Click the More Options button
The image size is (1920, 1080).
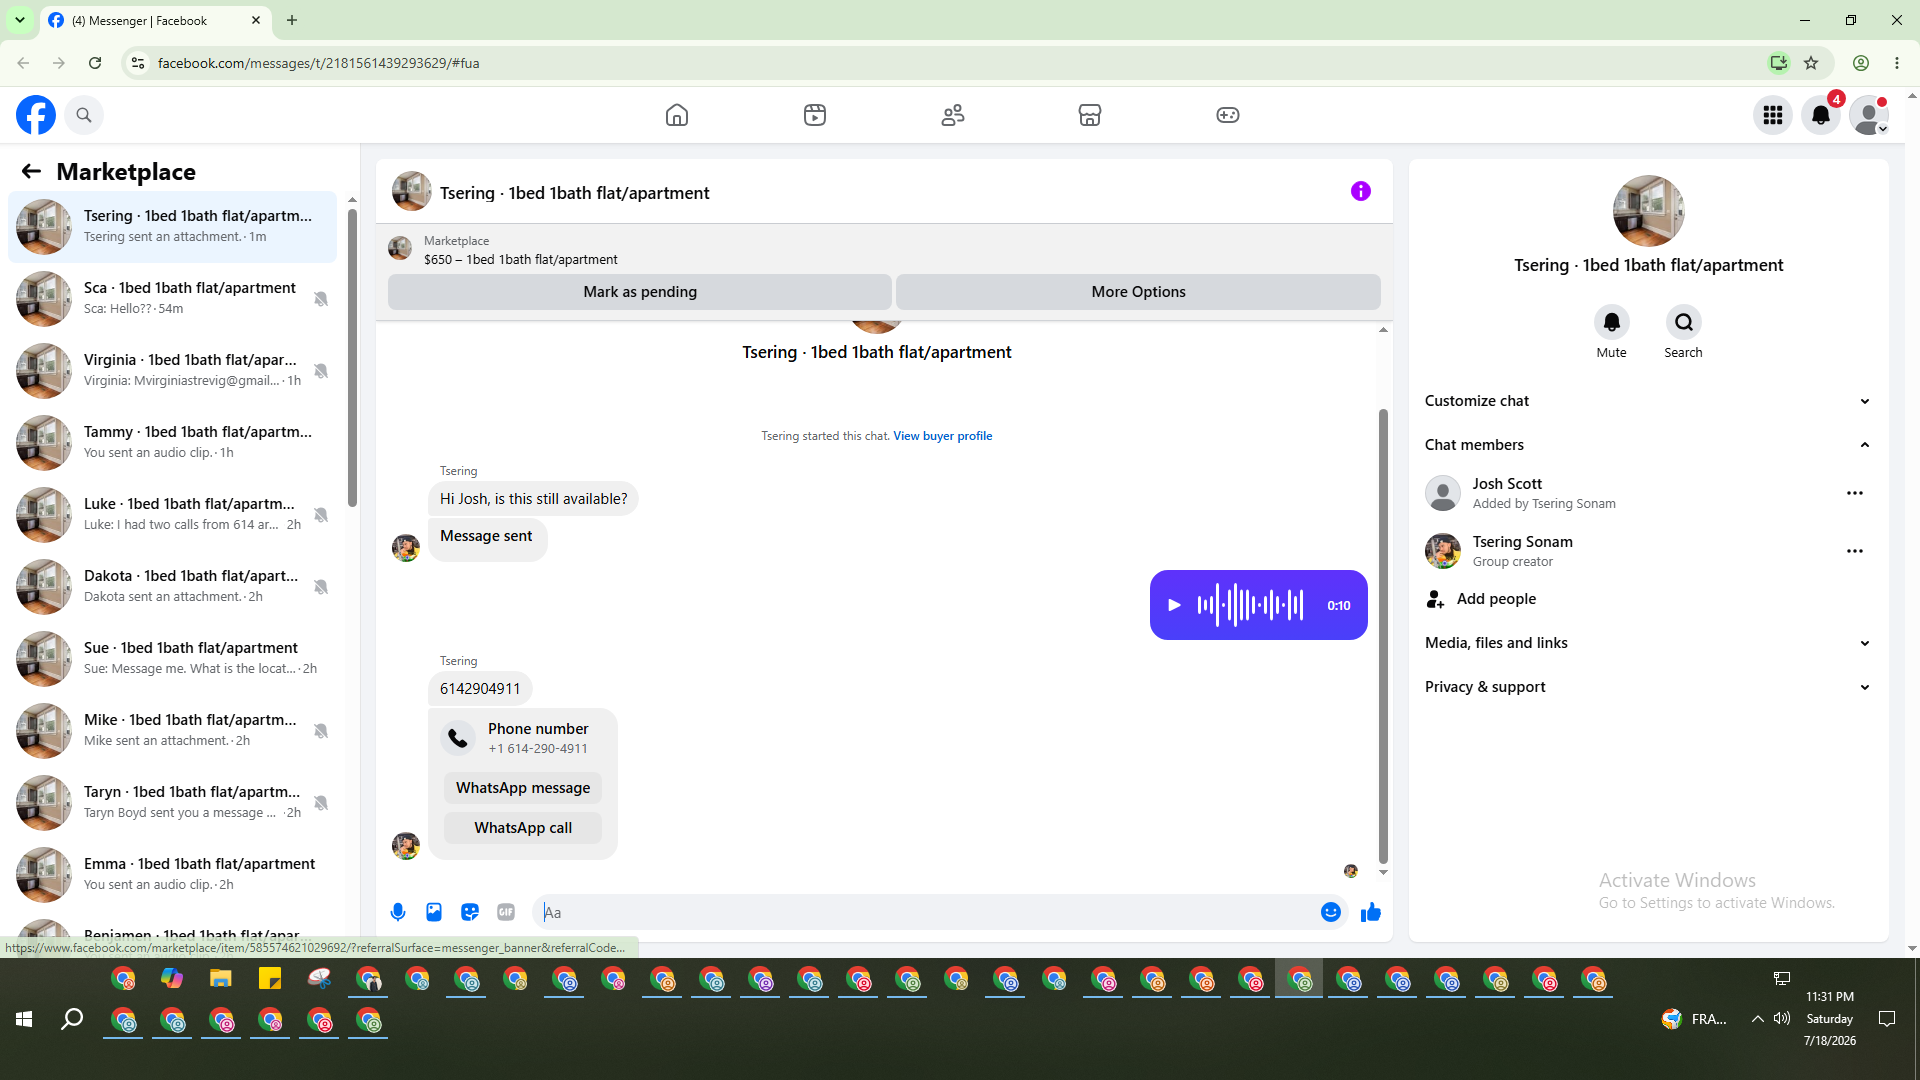click(x=1138, y=292)
